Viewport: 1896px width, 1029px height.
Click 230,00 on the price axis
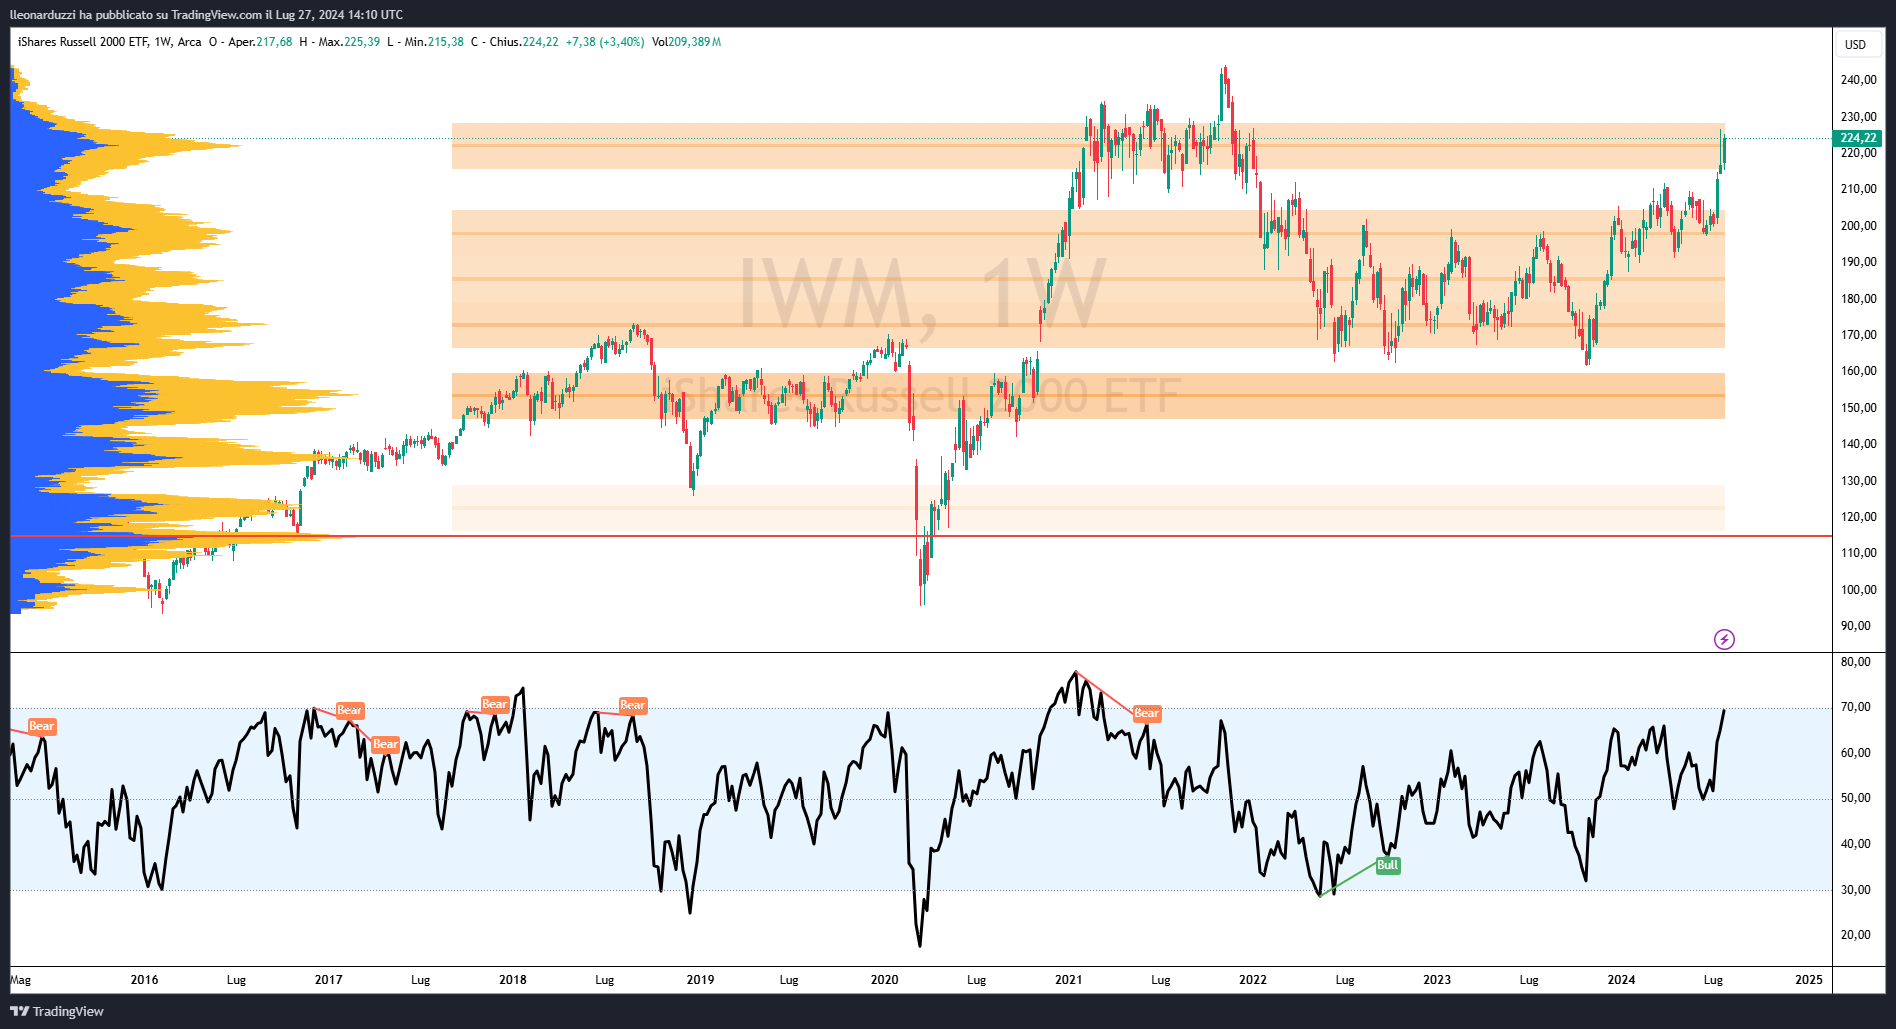[1859, 117]
